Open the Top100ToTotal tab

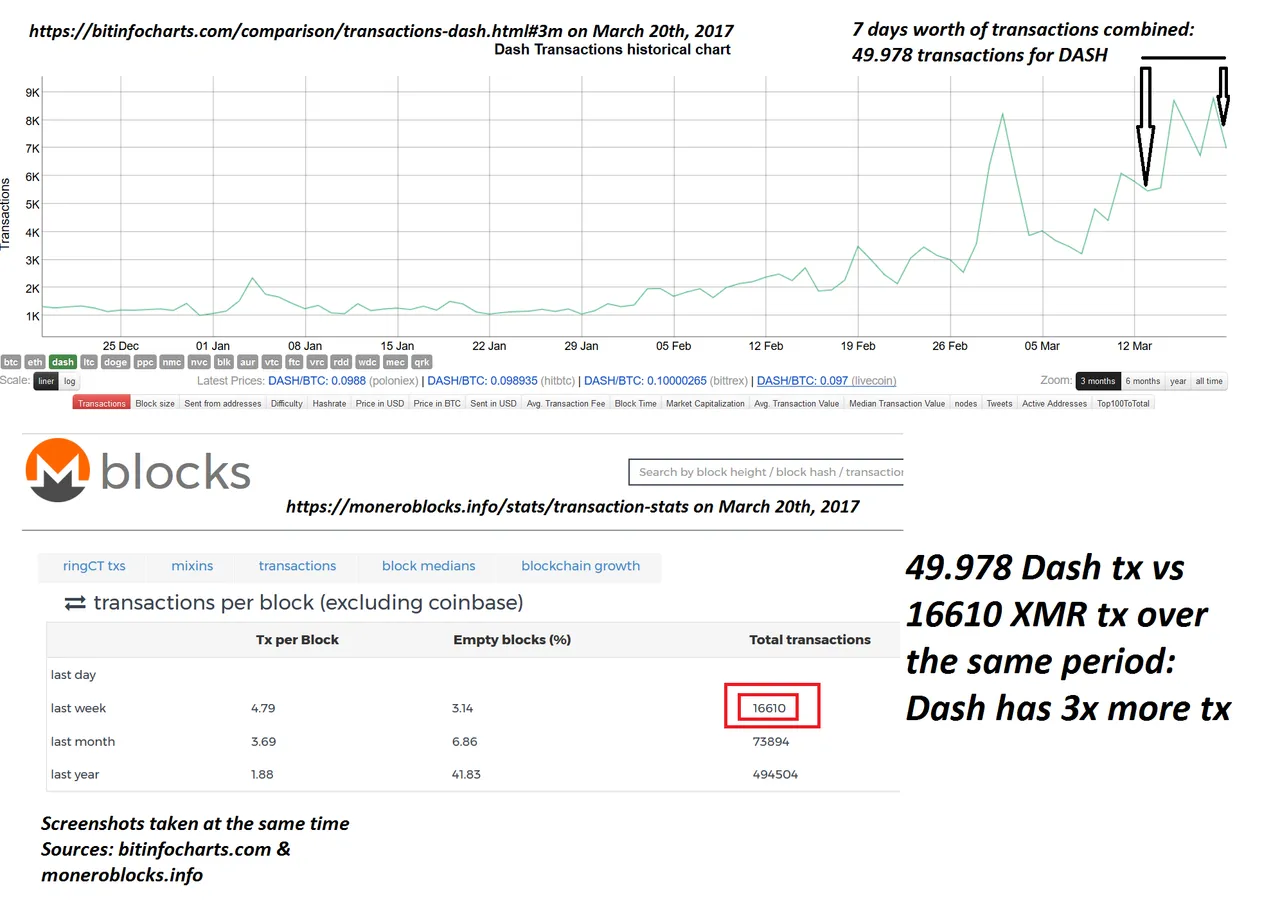click(x=1123, y=403)
